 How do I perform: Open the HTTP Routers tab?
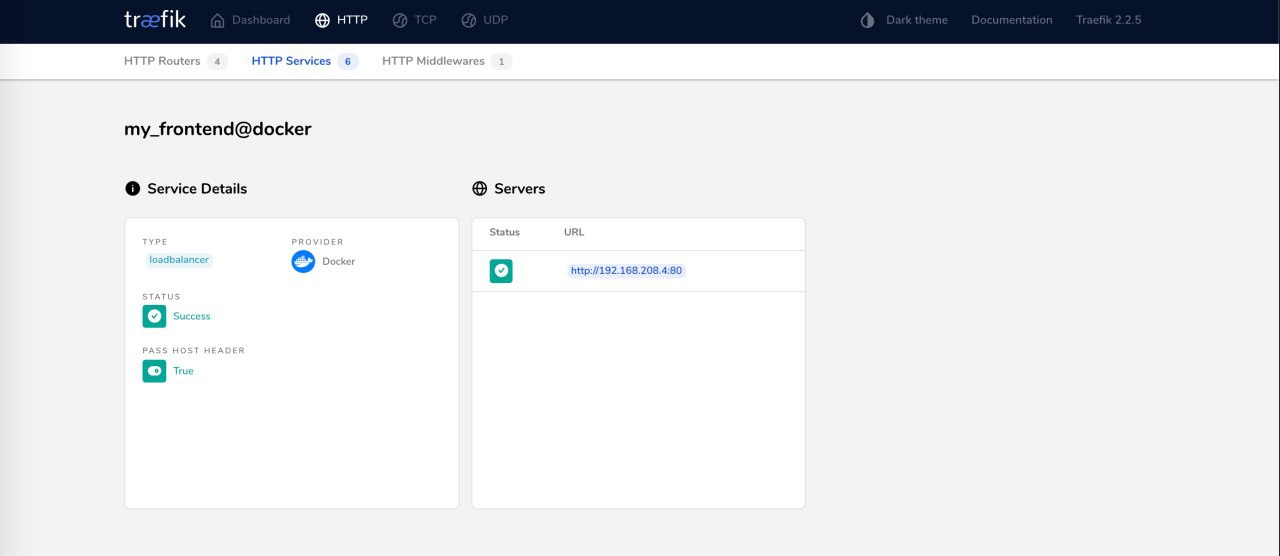(176, 61)
